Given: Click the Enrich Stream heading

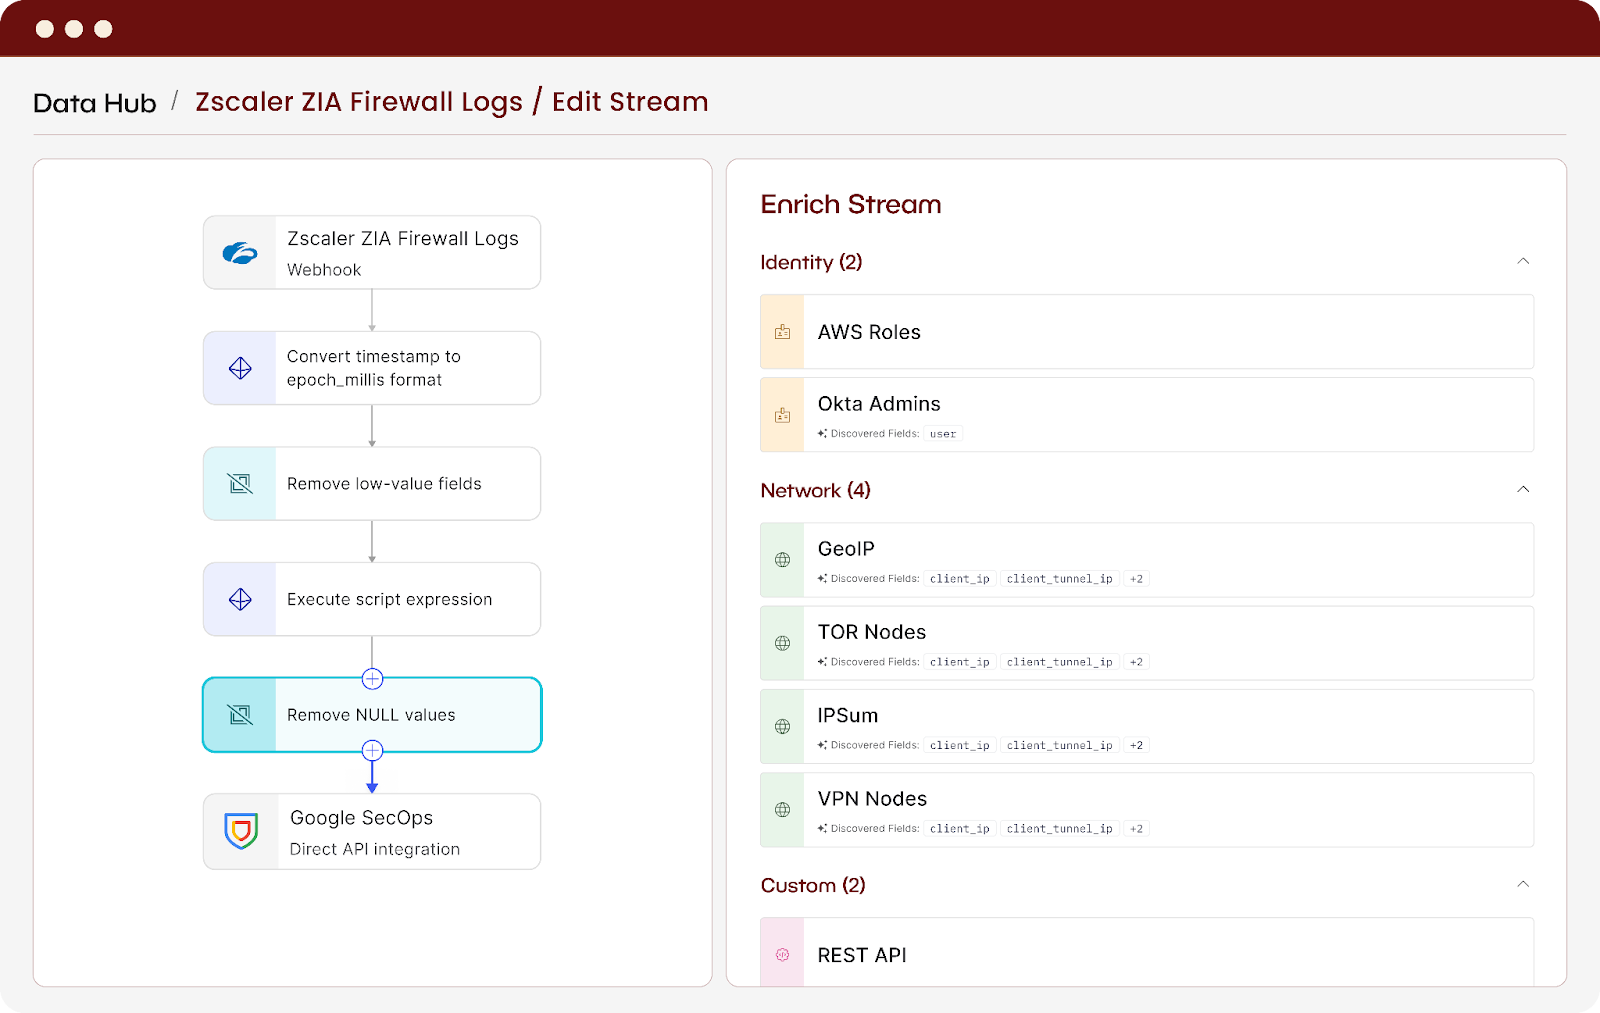Looking at the screenshot, I should (851, 204).
